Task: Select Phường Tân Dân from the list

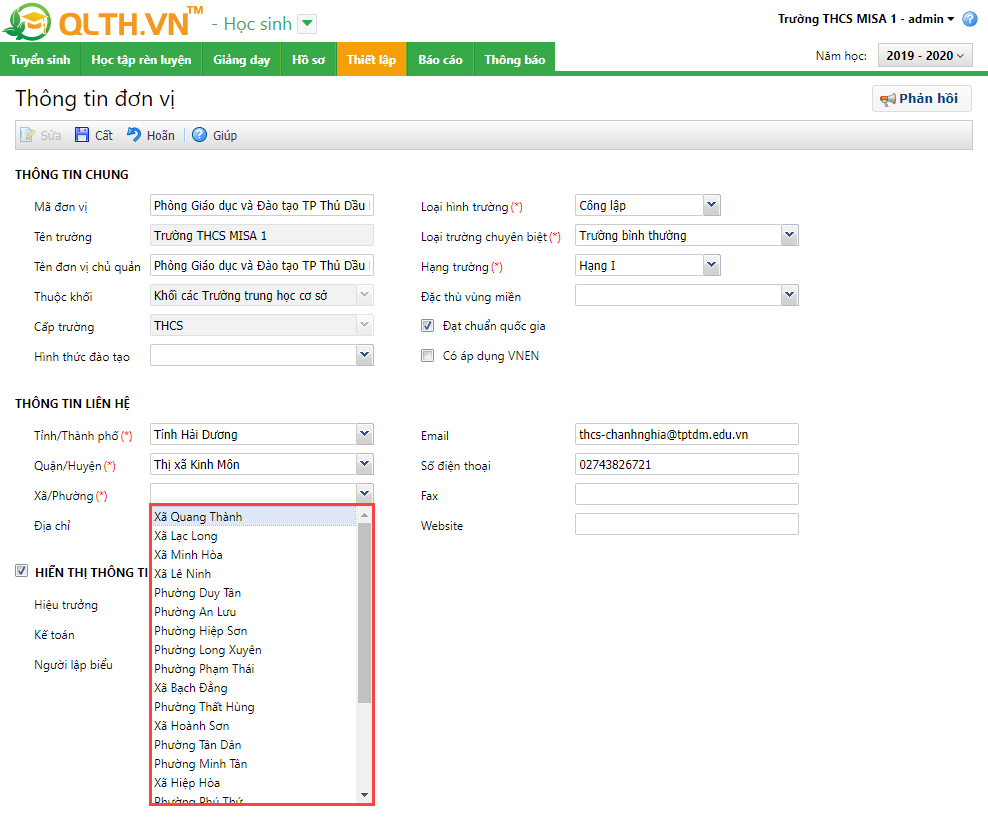Action: (x=254, y=745)
